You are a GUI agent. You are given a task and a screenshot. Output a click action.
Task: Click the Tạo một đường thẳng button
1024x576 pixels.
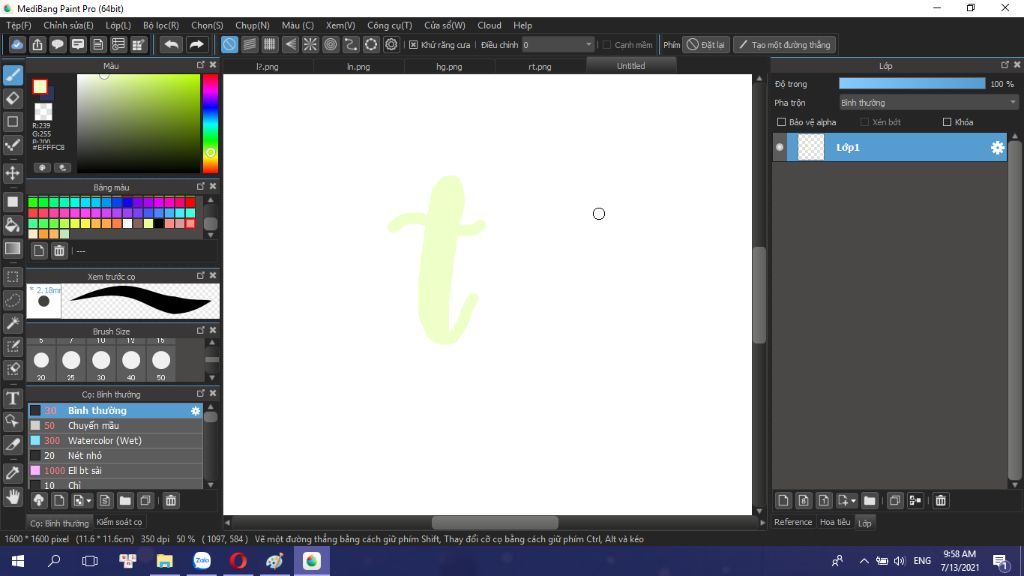click(x=784, y=45)
